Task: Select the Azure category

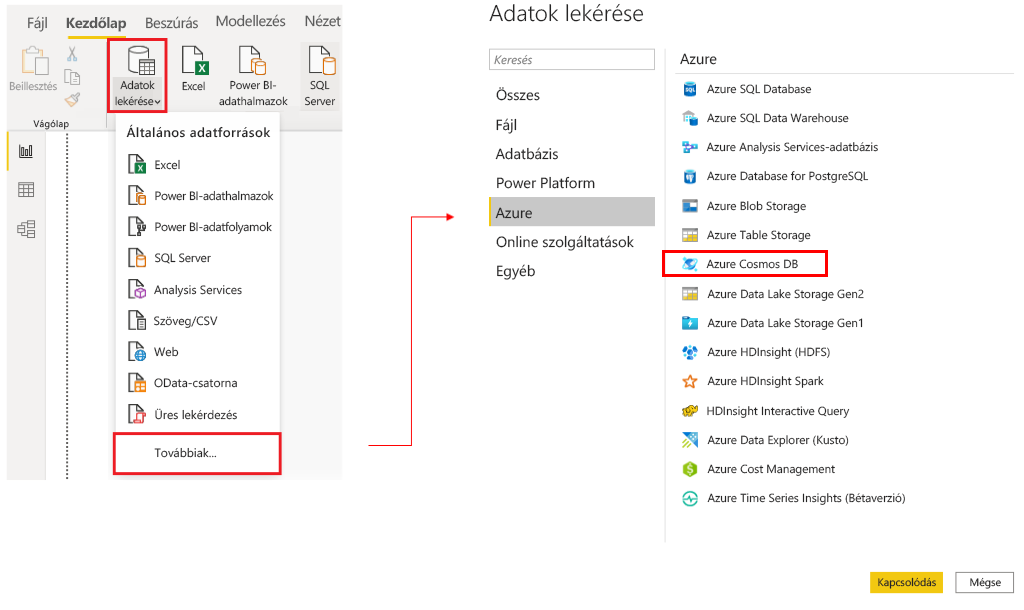Action: point(571,212)
